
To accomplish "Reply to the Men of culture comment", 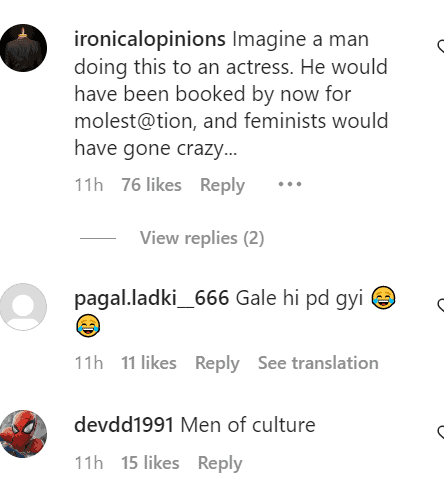I will coord(220,463).
